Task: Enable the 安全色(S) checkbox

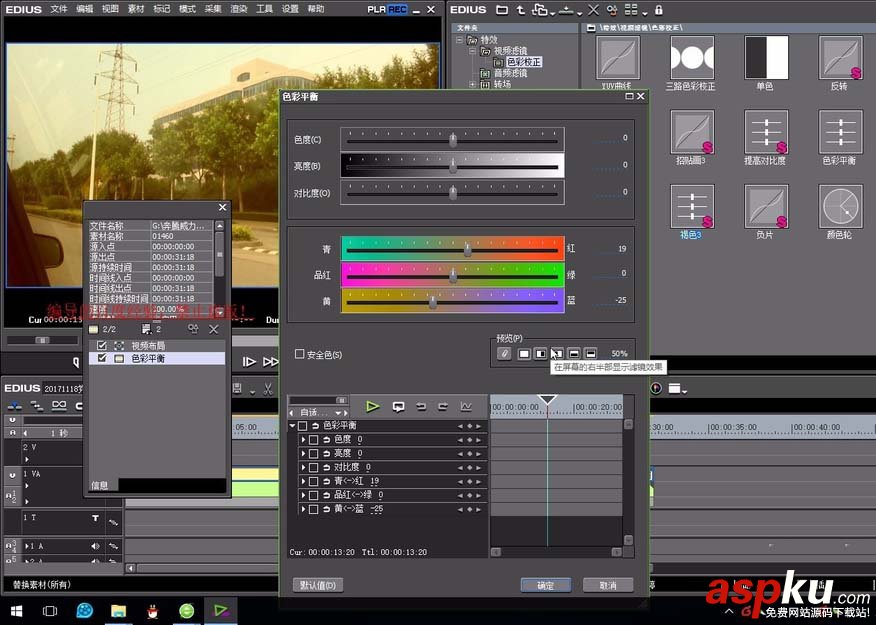Action: coord(299,354)
